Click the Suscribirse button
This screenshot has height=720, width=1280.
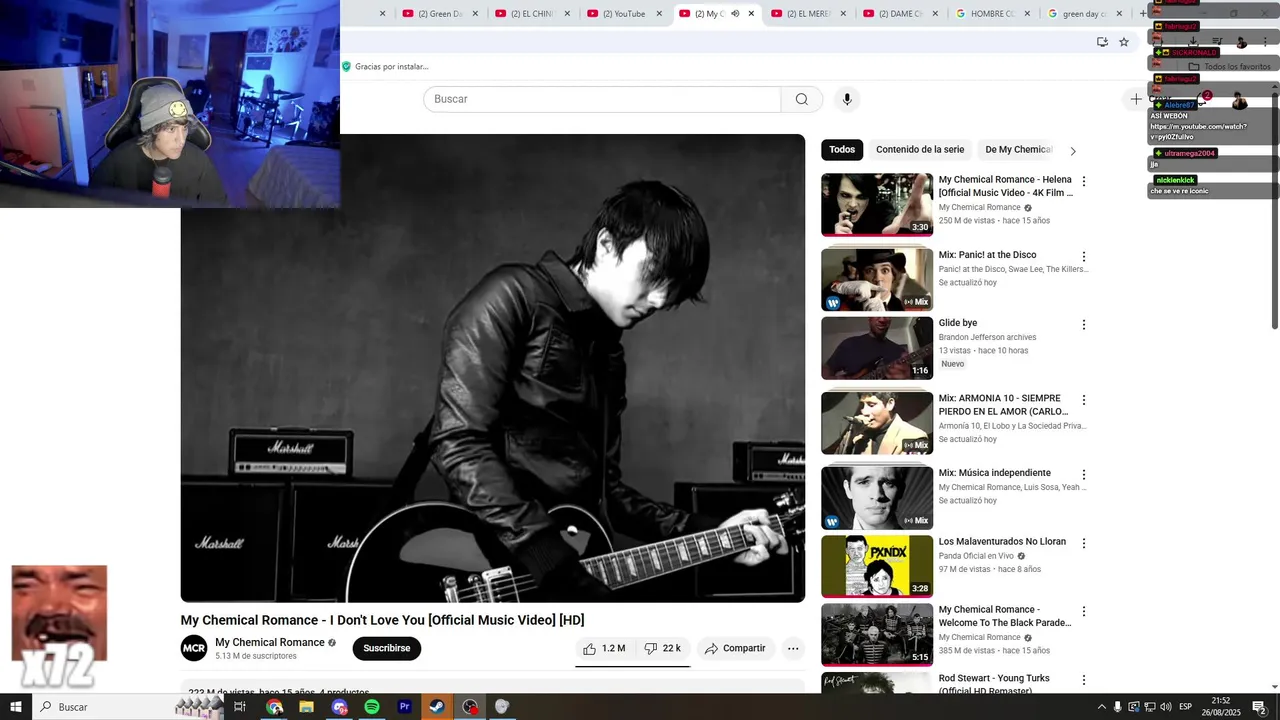point(387,648)
